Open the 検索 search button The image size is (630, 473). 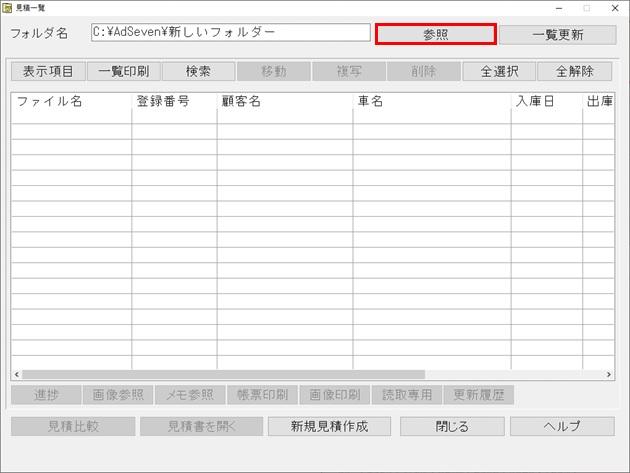pyautogui.click(x=198, y=72)
